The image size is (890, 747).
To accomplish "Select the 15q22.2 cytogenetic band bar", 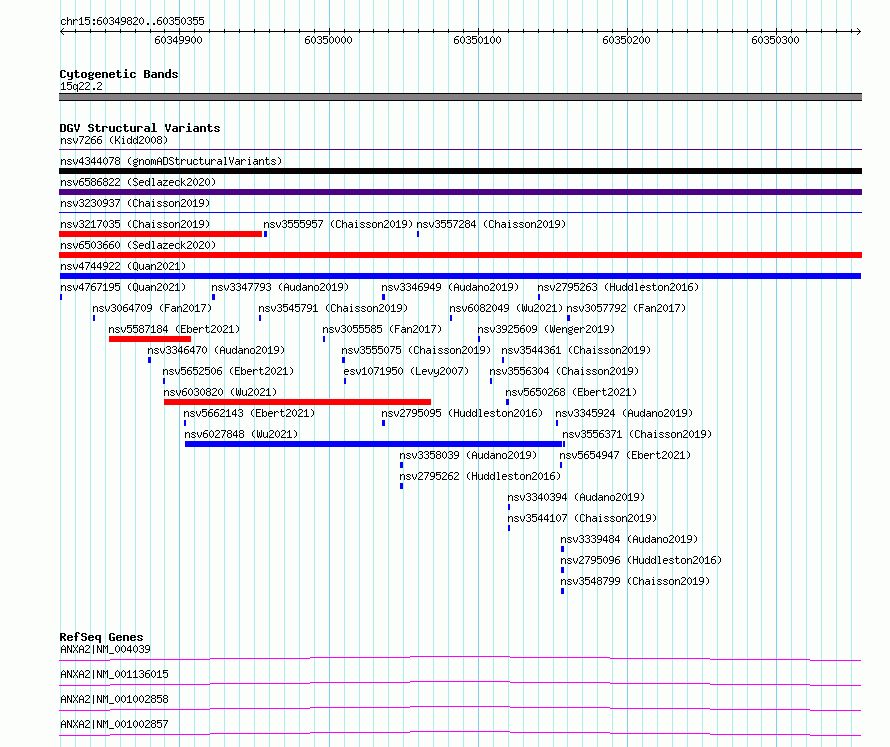I will pyautogui.click(x=460, y=97).
